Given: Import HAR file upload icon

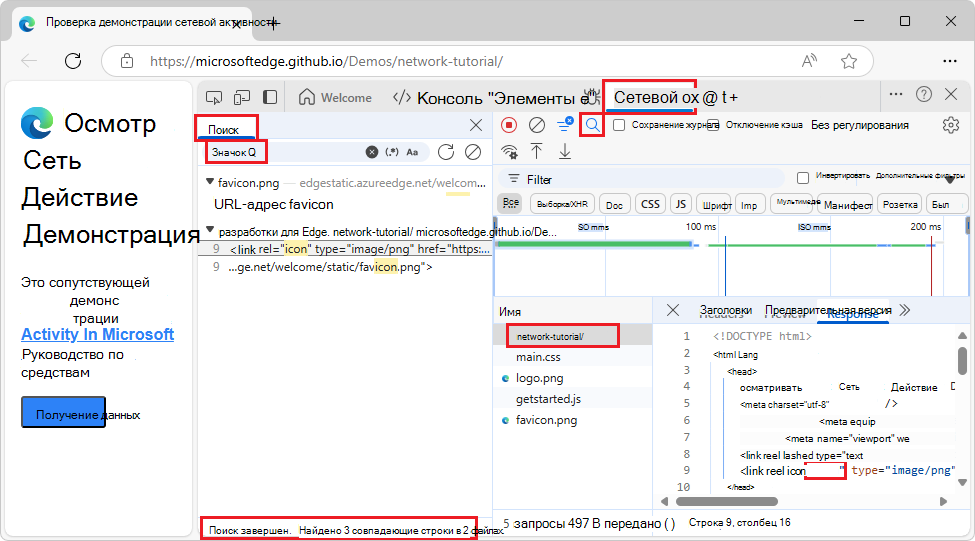Looking at the screenshot, I should tap(537, 151).
